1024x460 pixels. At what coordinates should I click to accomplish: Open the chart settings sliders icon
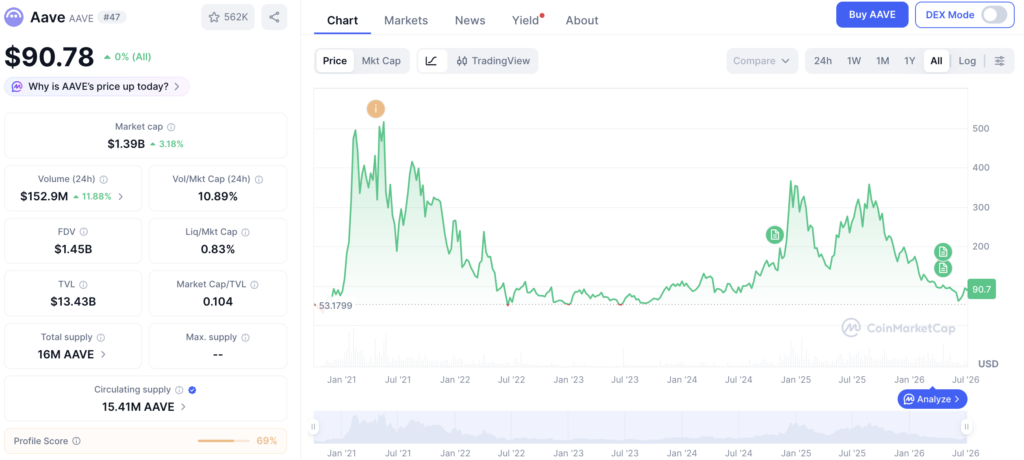(x=1000, y=61)
